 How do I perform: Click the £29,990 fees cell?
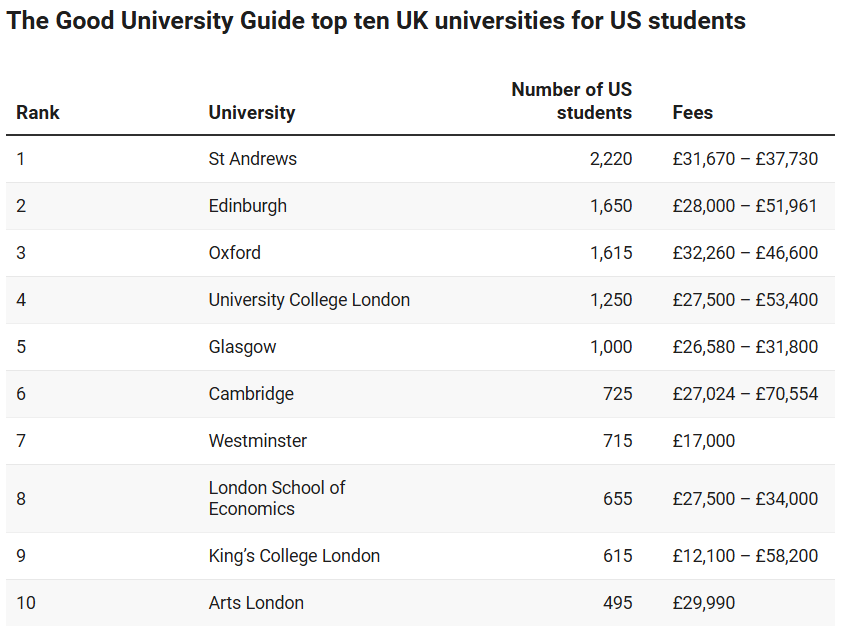point(703,603)
